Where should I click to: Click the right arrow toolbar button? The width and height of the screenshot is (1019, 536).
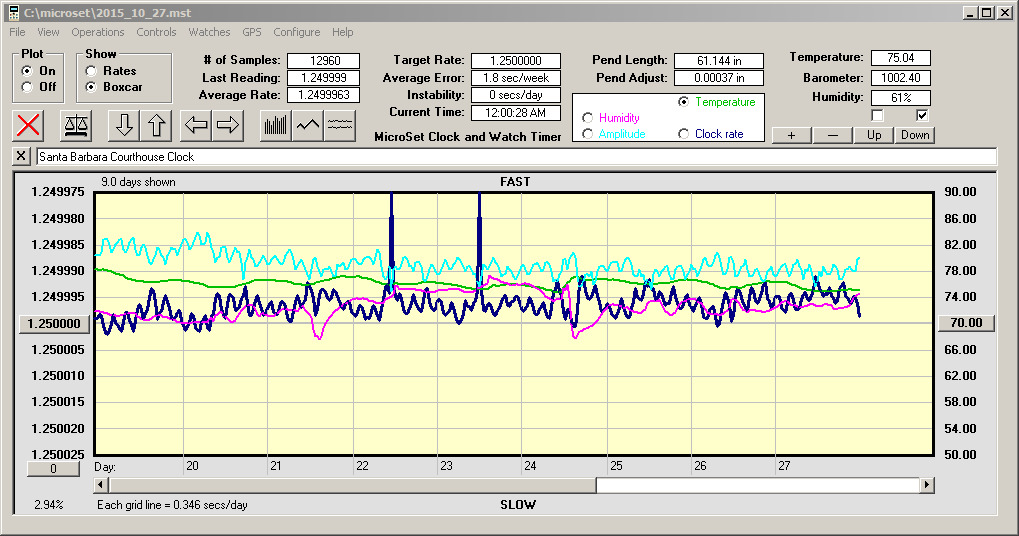[x=227, y=125]
